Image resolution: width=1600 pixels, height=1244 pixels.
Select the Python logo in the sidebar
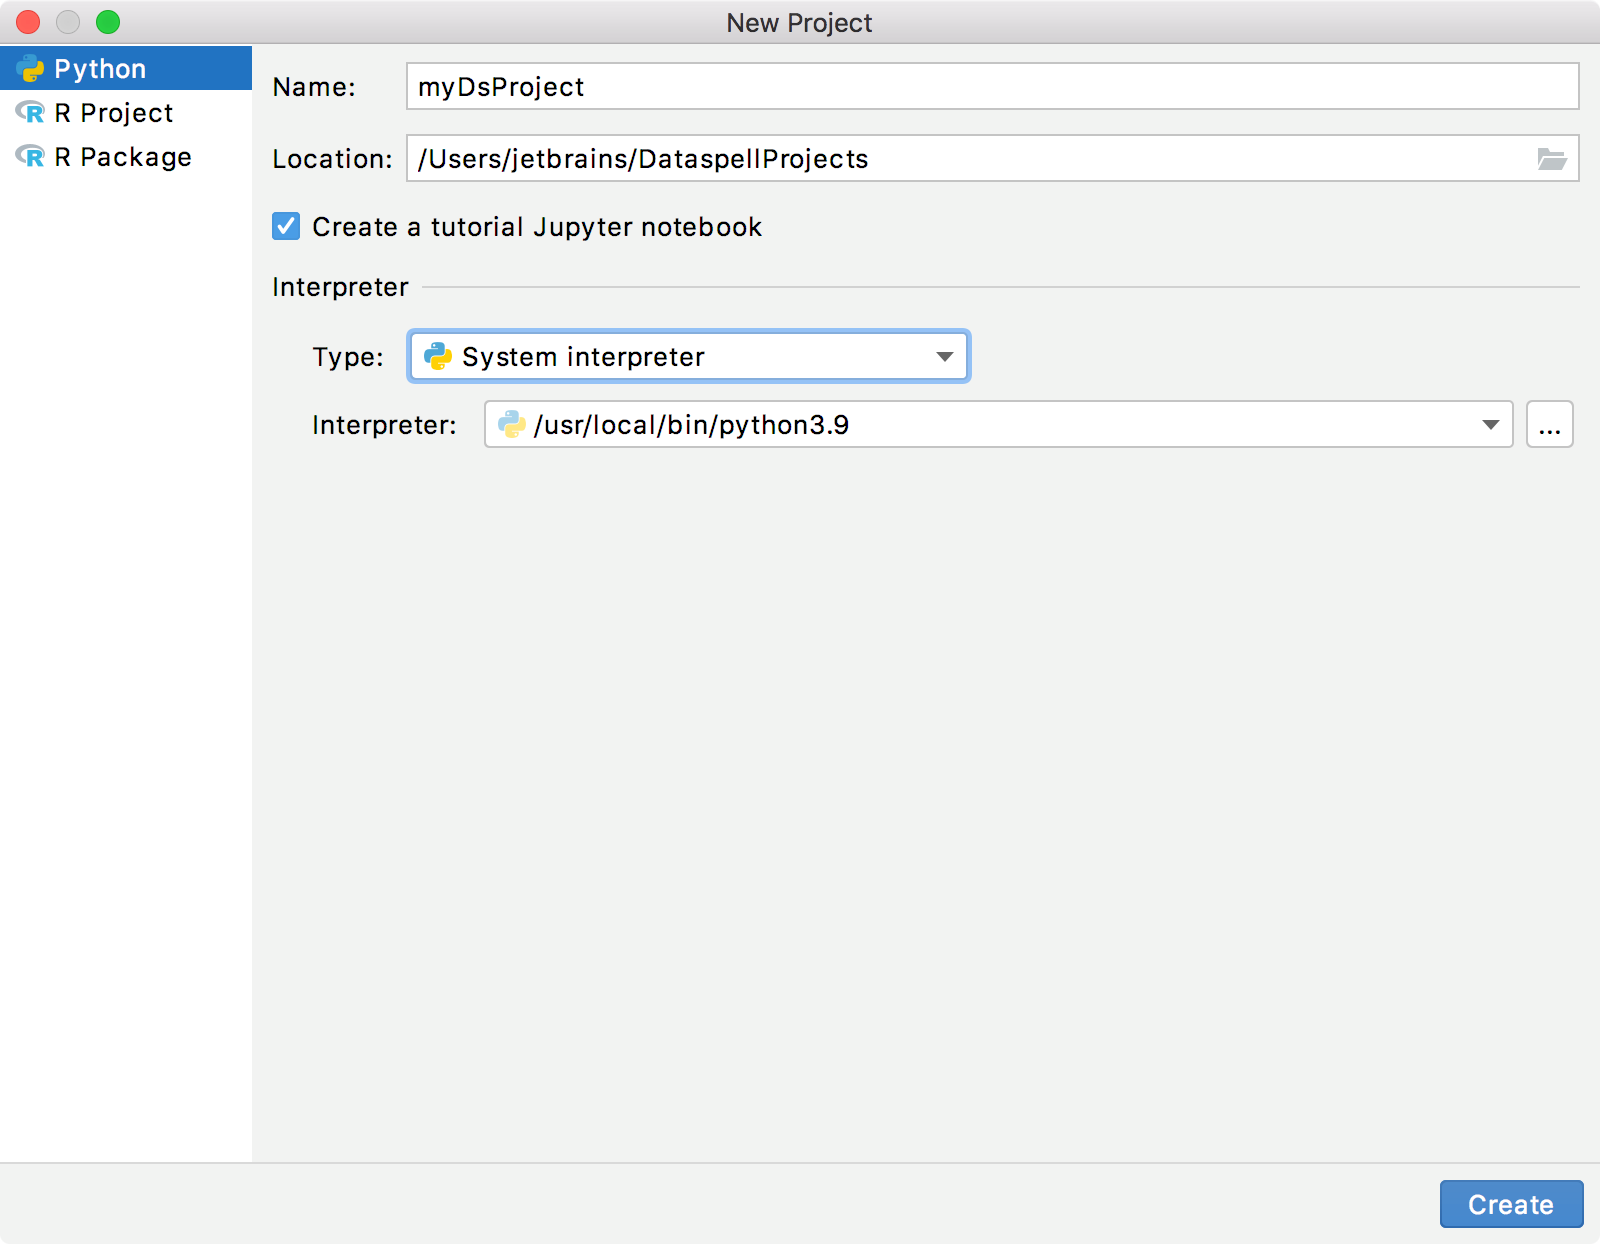33,68
